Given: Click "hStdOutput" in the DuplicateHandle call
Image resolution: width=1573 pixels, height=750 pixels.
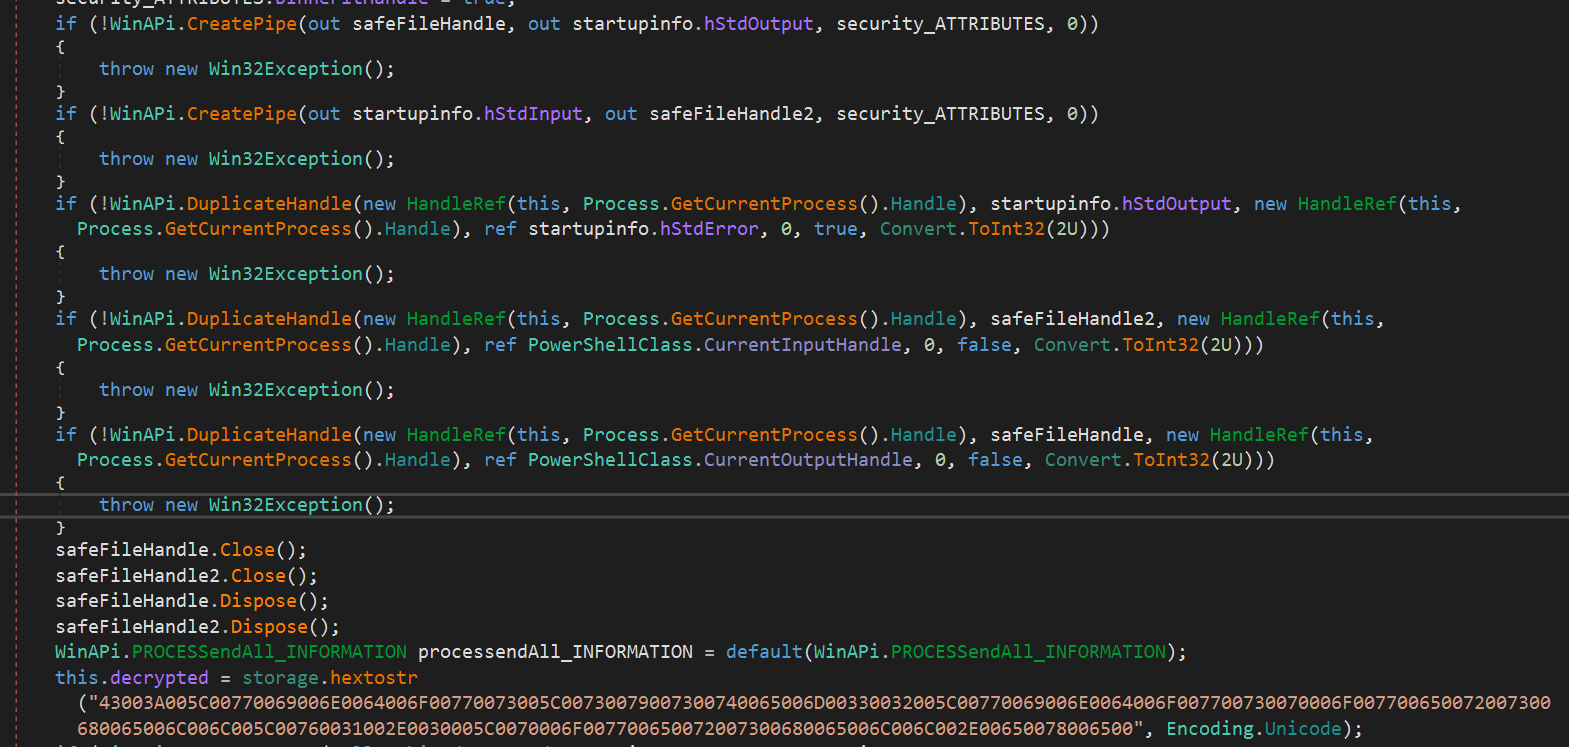Looking at the screenshot, I should (x=1177, y=204).
